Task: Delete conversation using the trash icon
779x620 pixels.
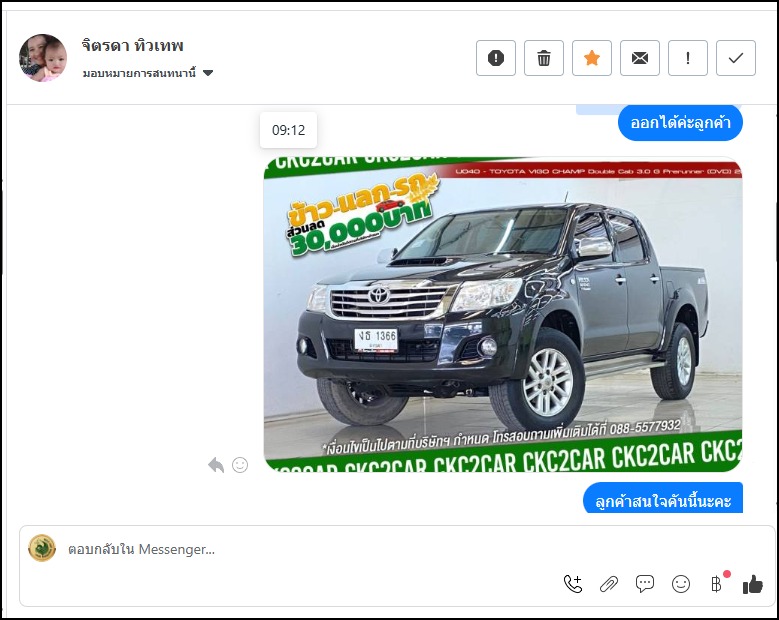Action: click(x=544, y=58)
